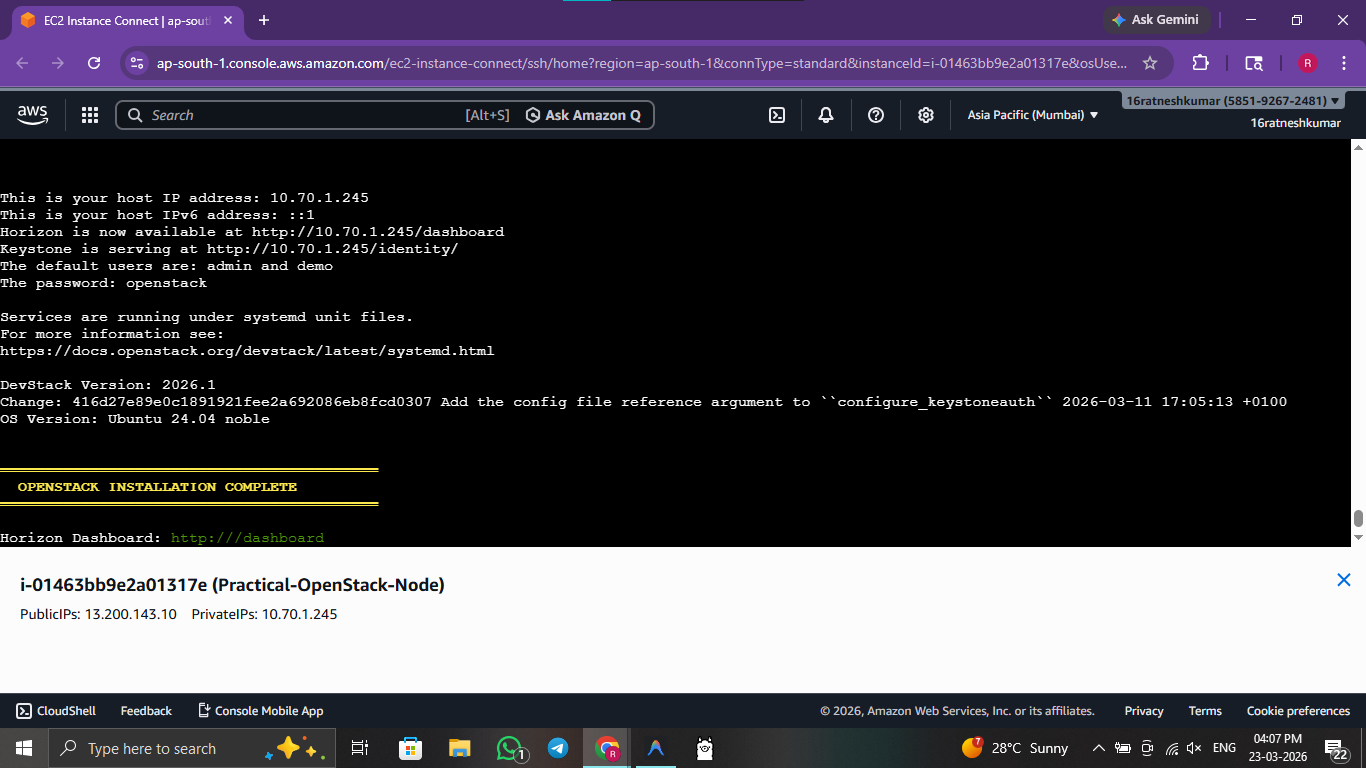Click the Ask Gemini button
The image size is (1366, 768).
pyautogui.click(x=1157, y=20)
